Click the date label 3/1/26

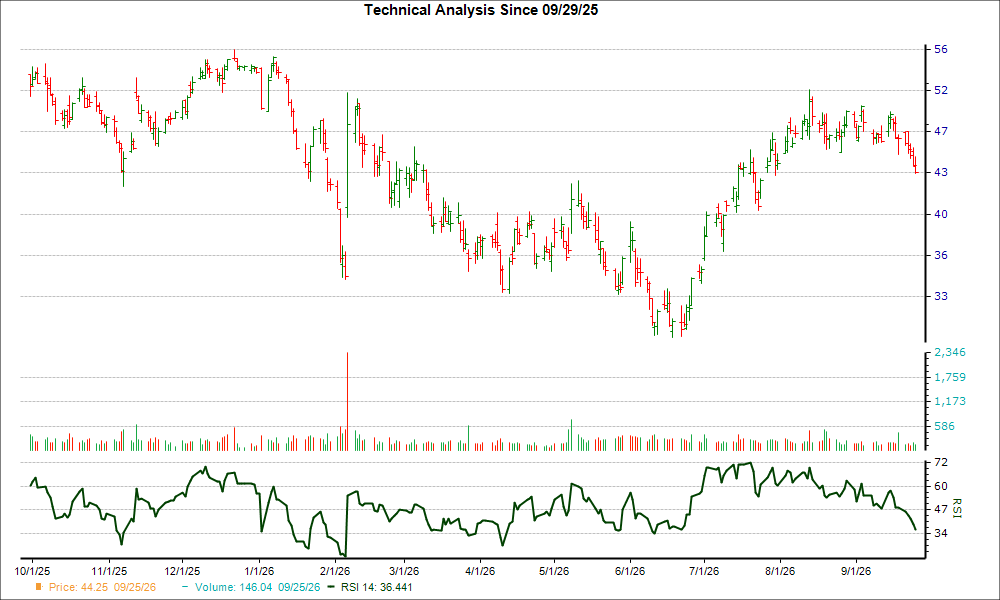tap(404, 571)
